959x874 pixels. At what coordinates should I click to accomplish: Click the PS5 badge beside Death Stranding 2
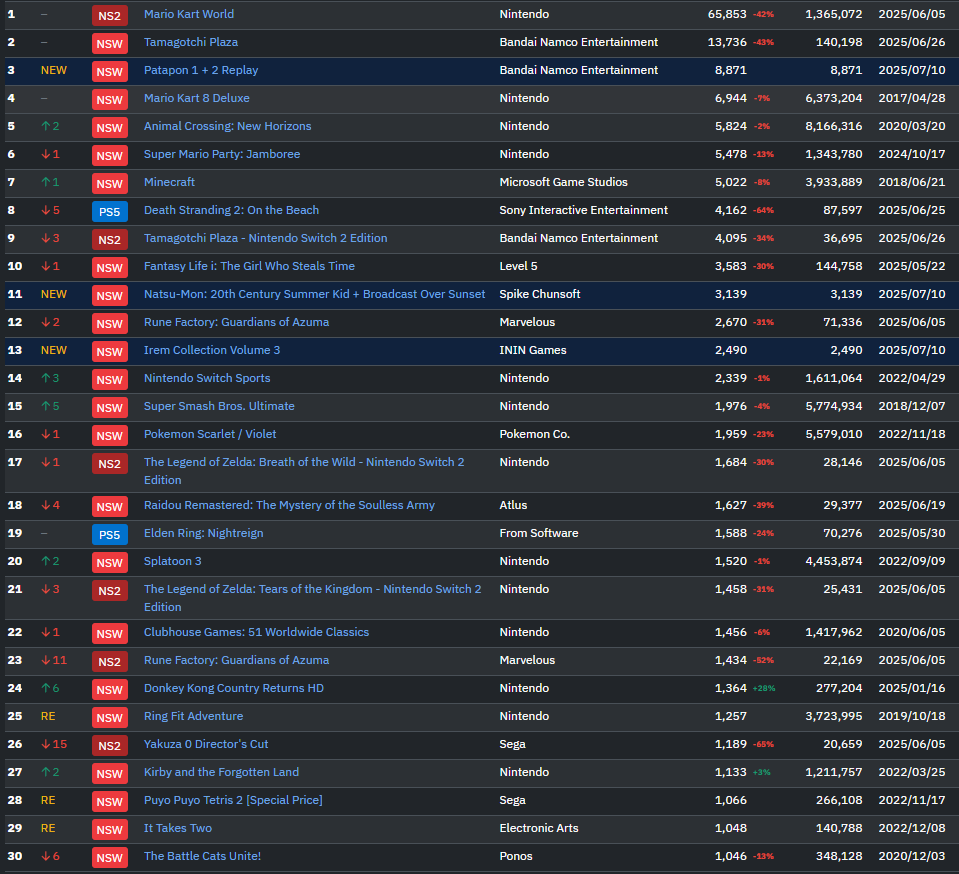(x=109, y=212)
